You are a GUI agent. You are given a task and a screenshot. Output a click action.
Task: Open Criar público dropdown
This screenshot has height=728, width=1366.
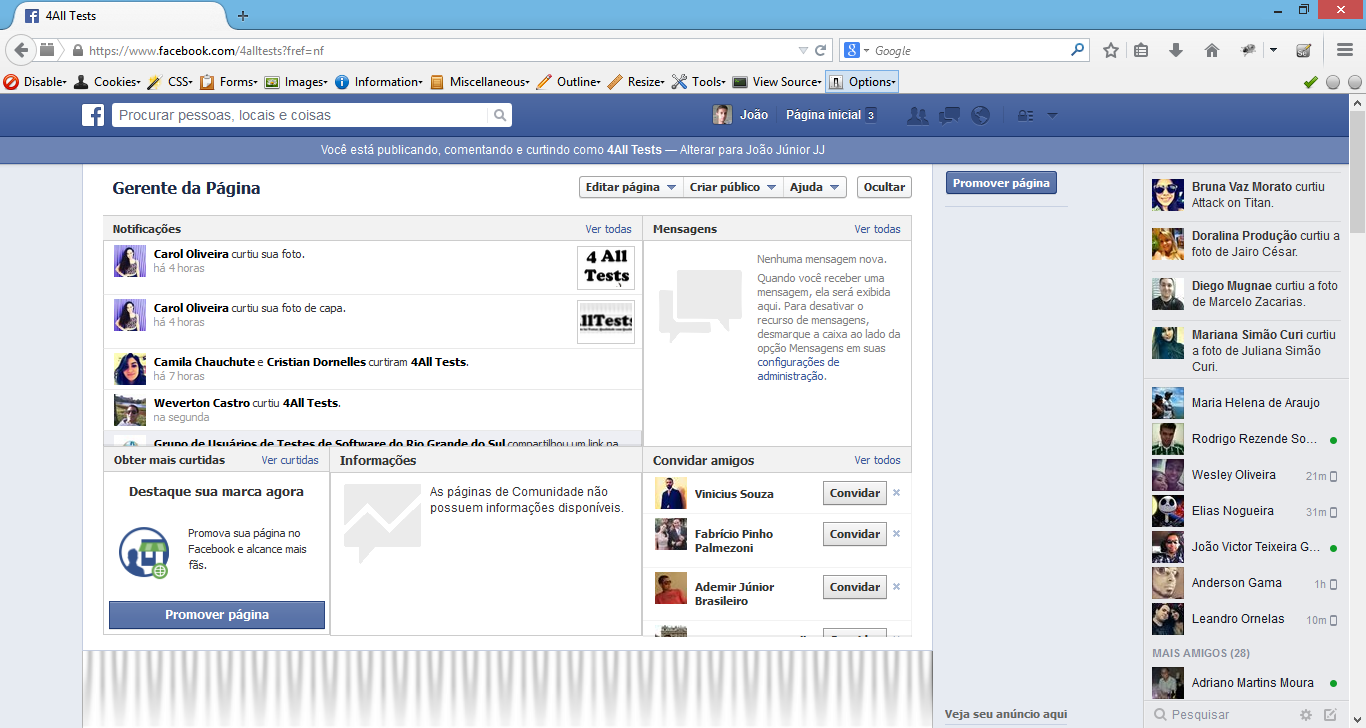[734, 187]
